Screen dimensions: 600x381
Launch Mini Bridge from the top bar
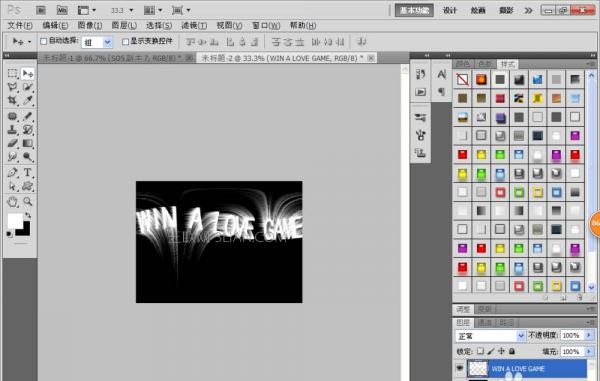(62, 10)
